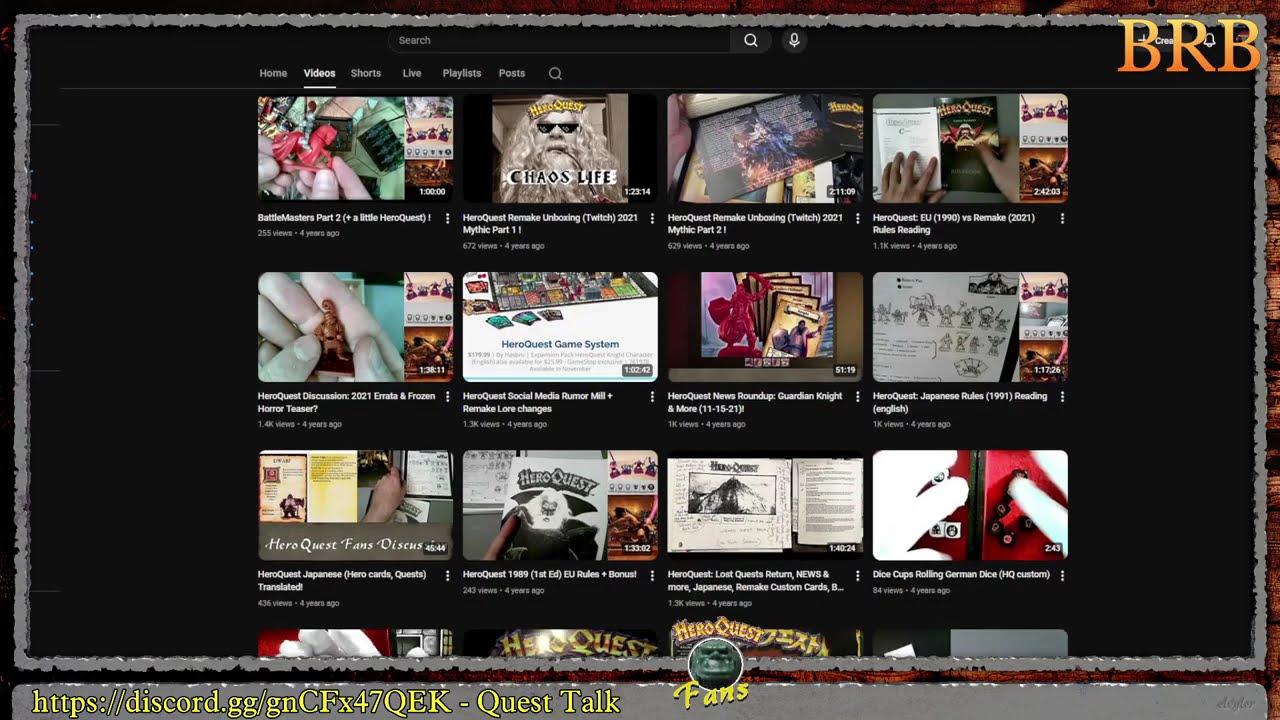1280x720 pixels.
Task: Open HeroQuest 1989 EU Rules thumbnail
Action: coord(560,505)
